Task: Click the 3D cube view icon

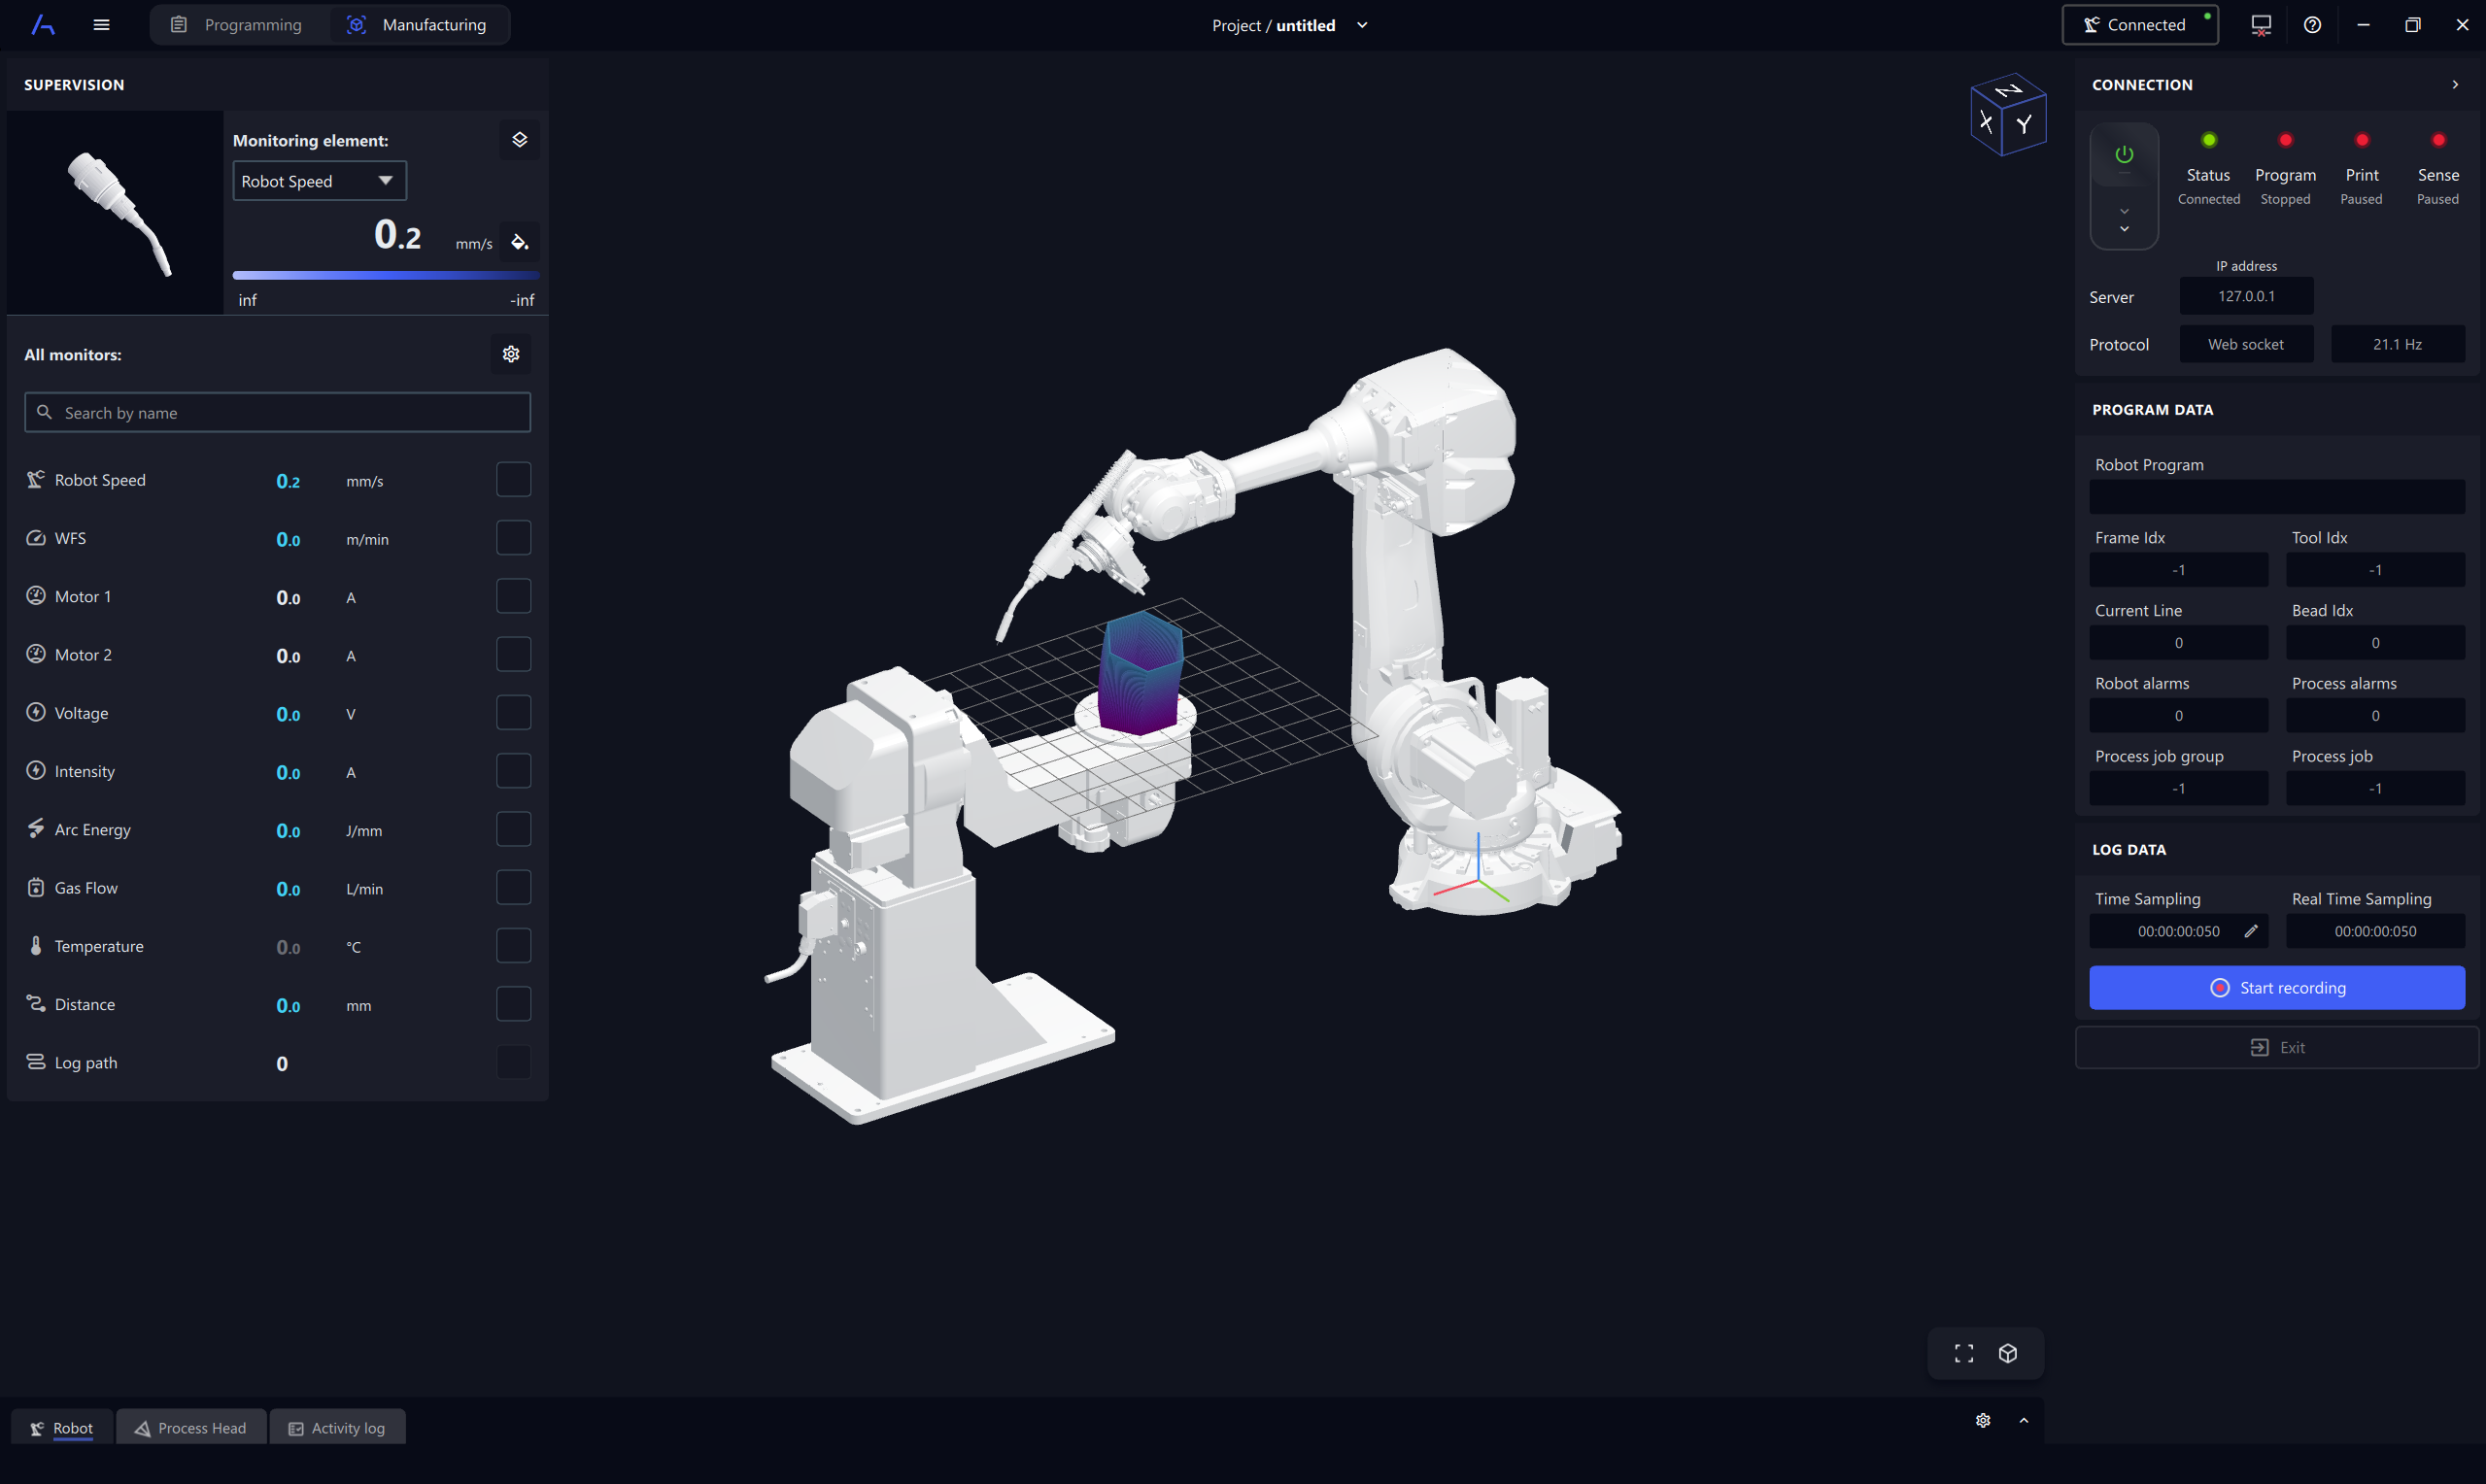Action: [x=2008, y=1353]
